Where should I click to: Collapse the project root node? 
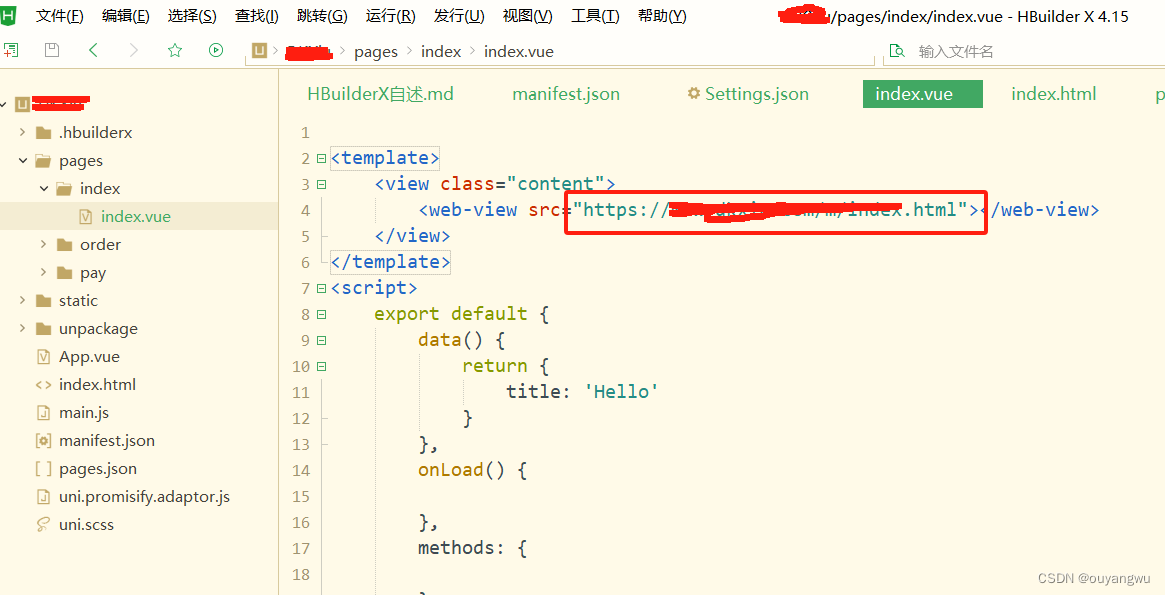[4, 105]
